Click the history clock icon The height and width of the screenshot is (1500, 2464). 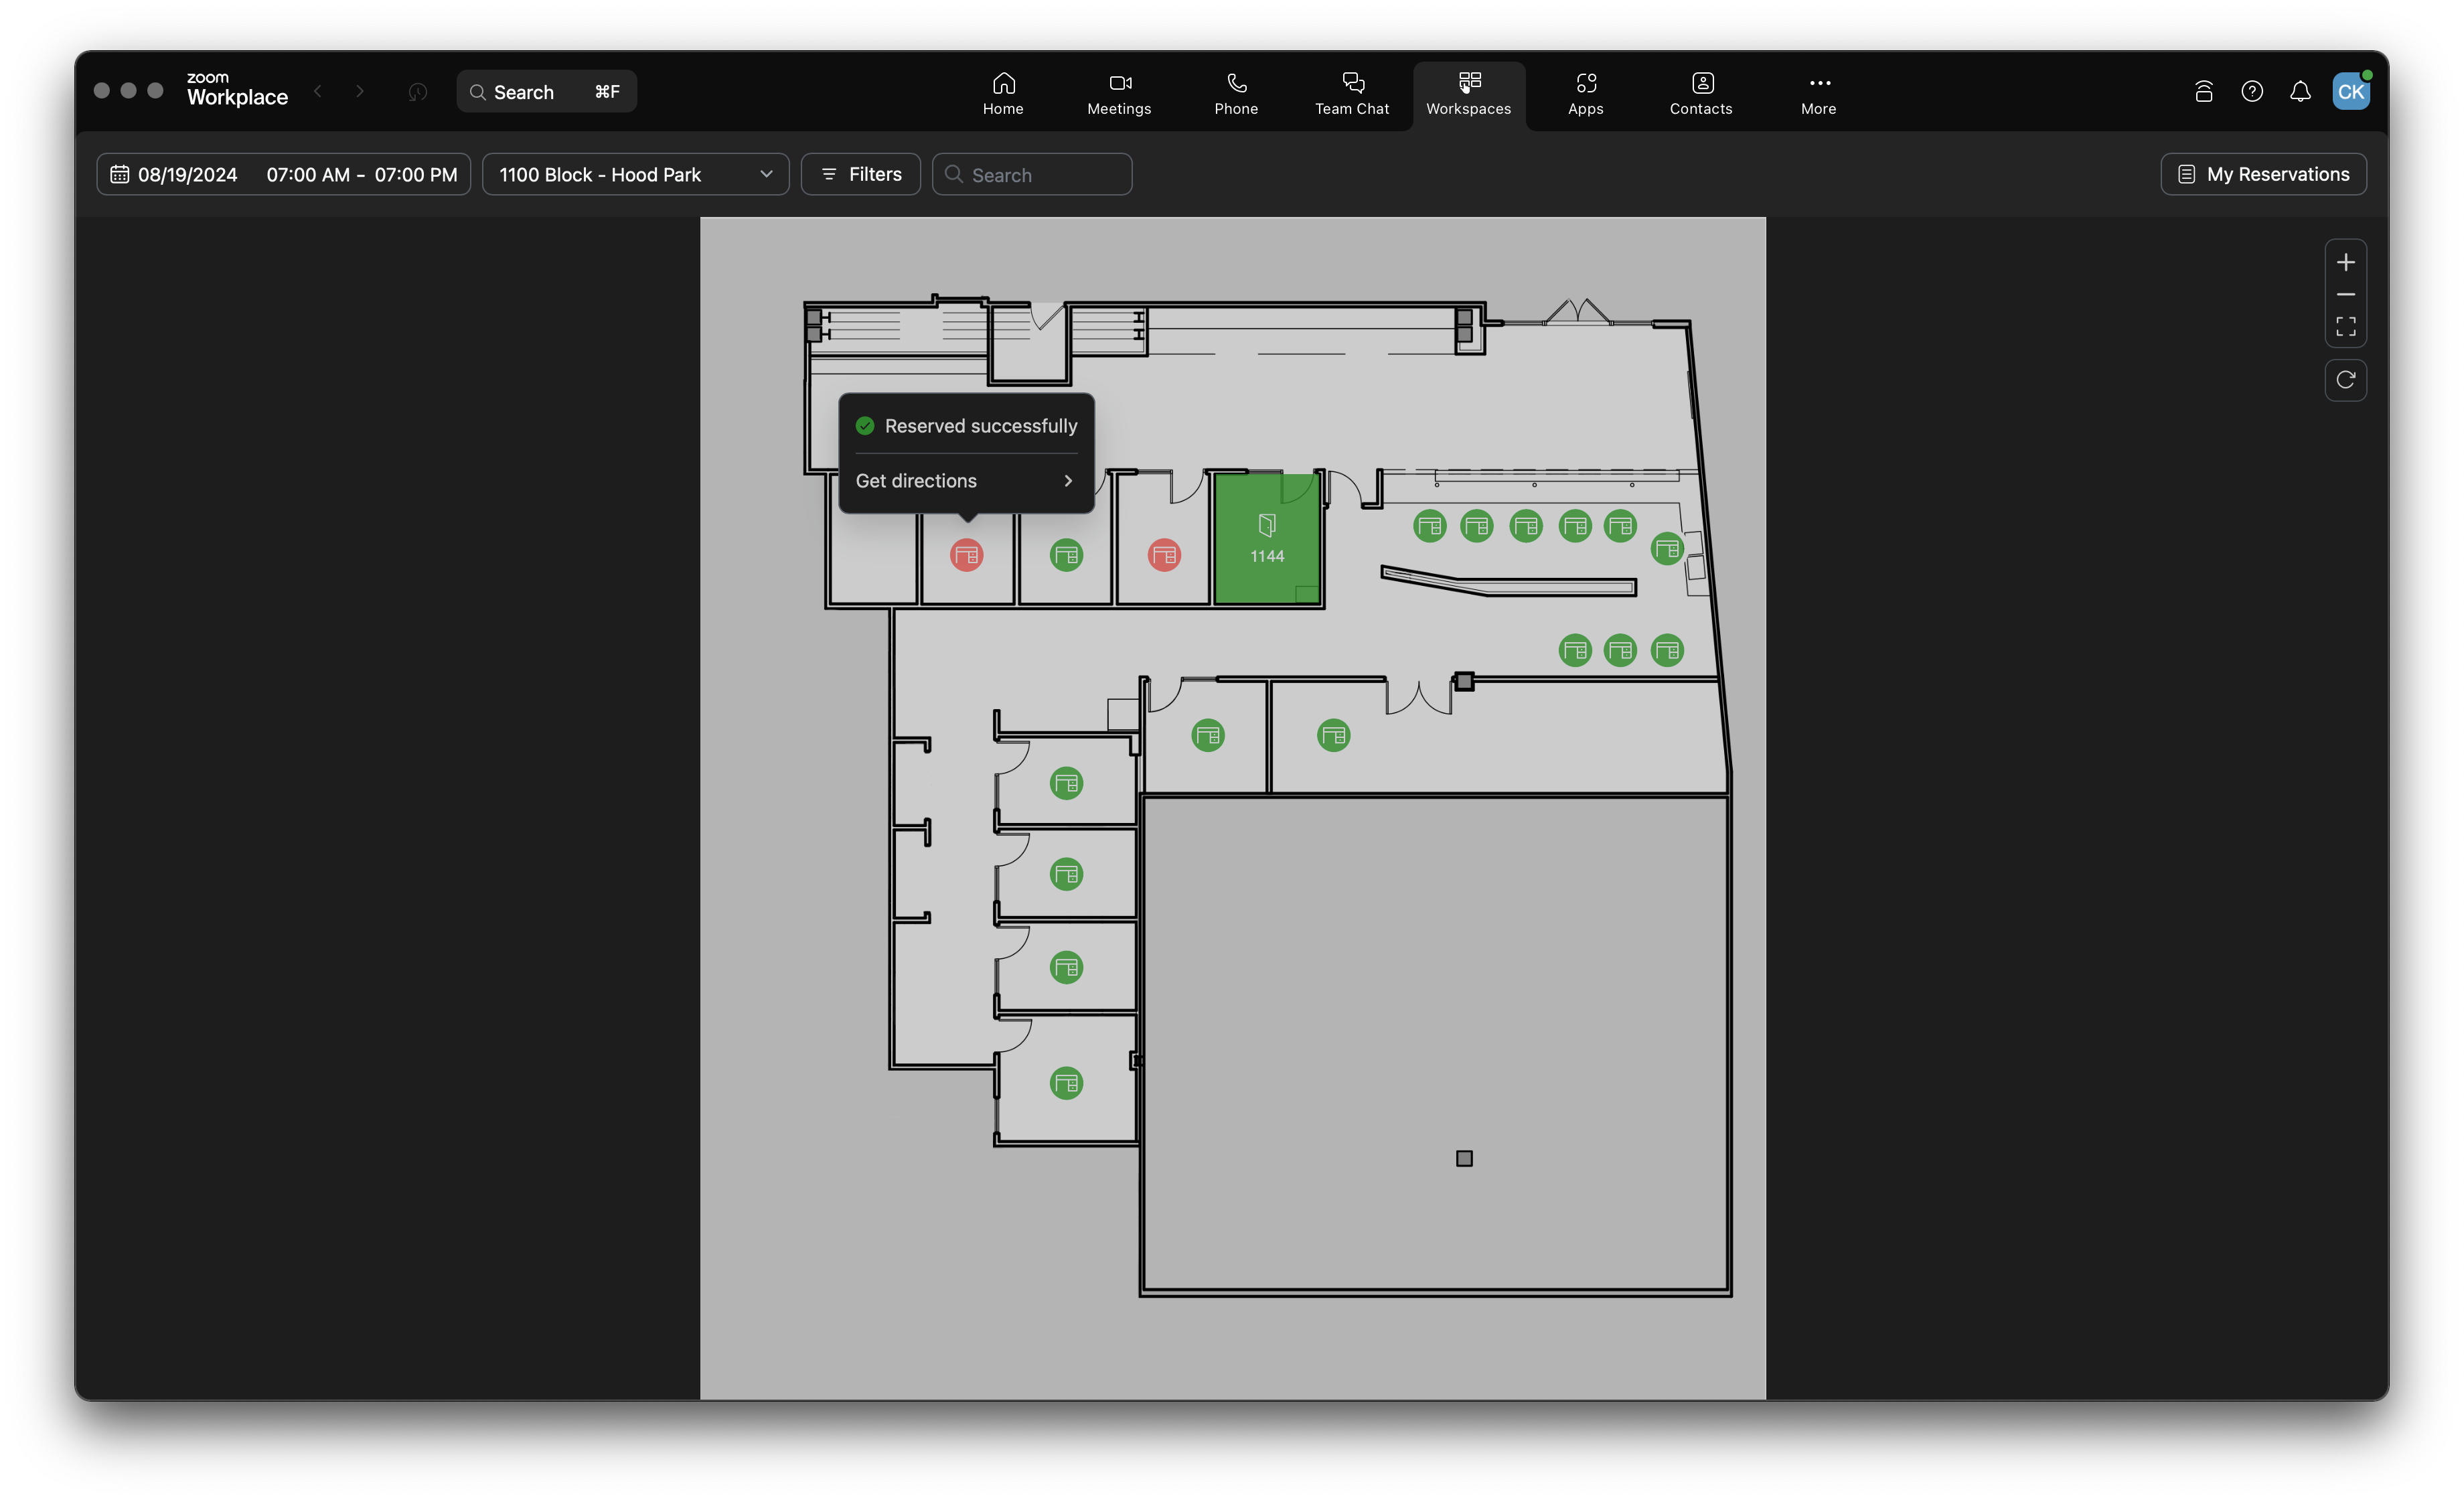[418, 92]
